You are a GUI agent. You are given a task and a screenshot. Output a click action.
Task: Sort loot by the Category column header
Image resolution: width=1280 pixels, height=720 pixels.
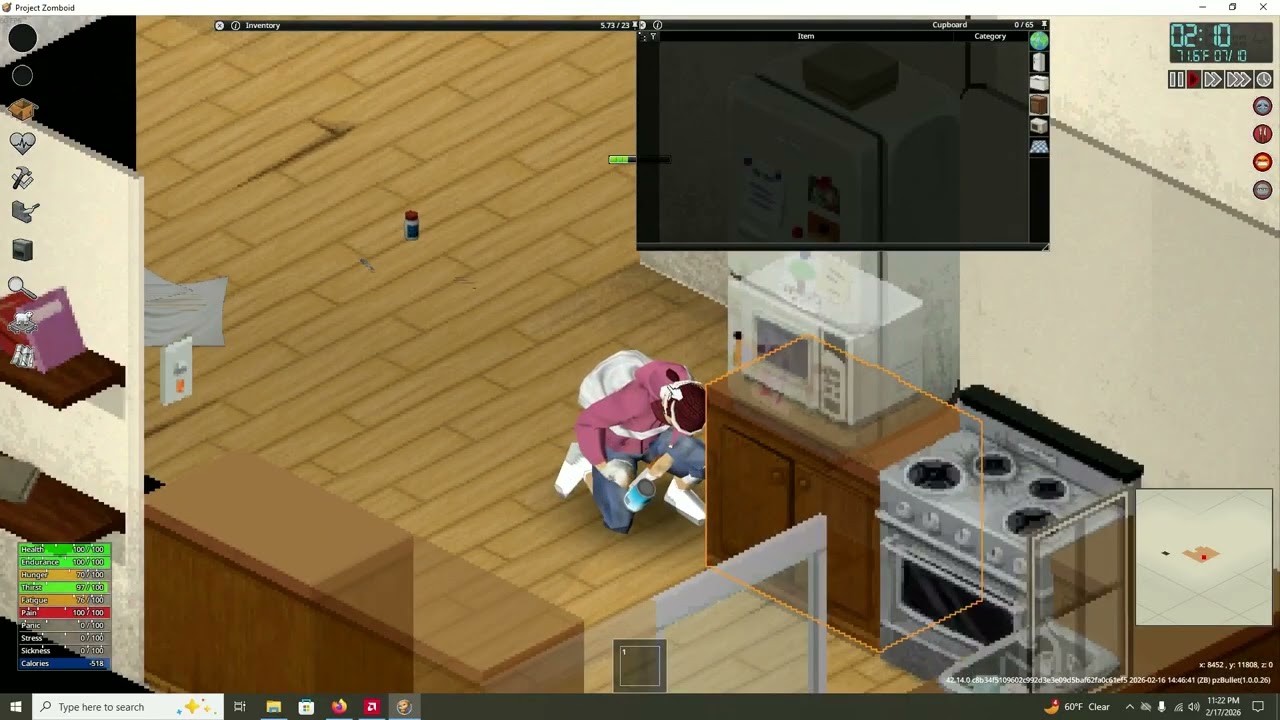[x=990, y=36]
